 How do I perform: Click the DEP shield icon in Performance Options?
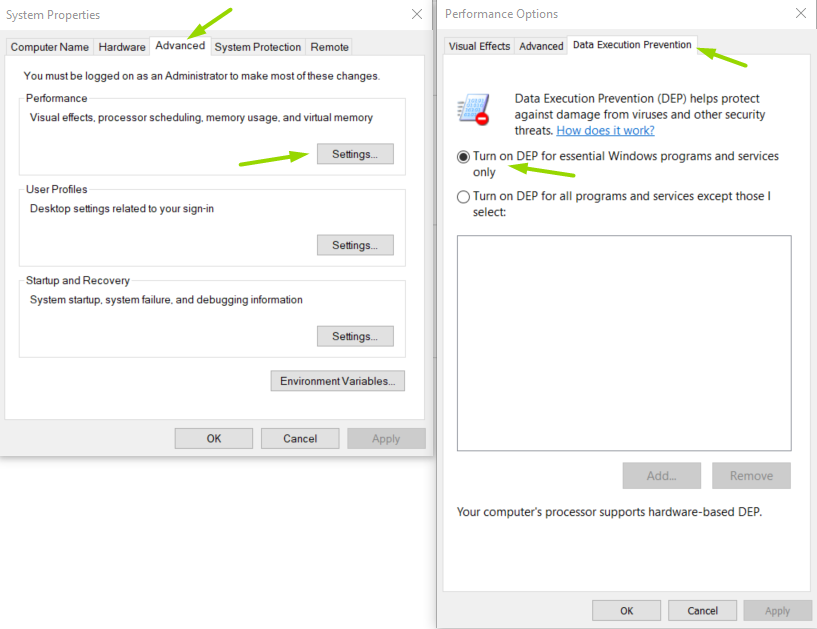pyautogui.click(x=472, y=109)
